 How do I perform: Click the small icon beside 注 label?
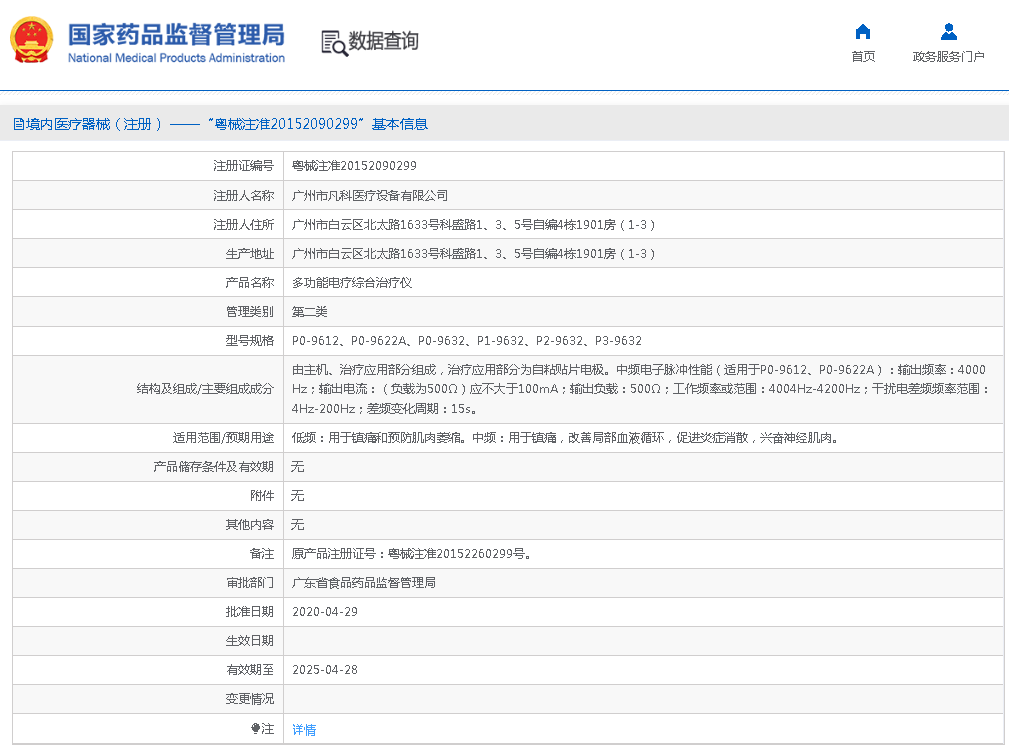[256, 729]
